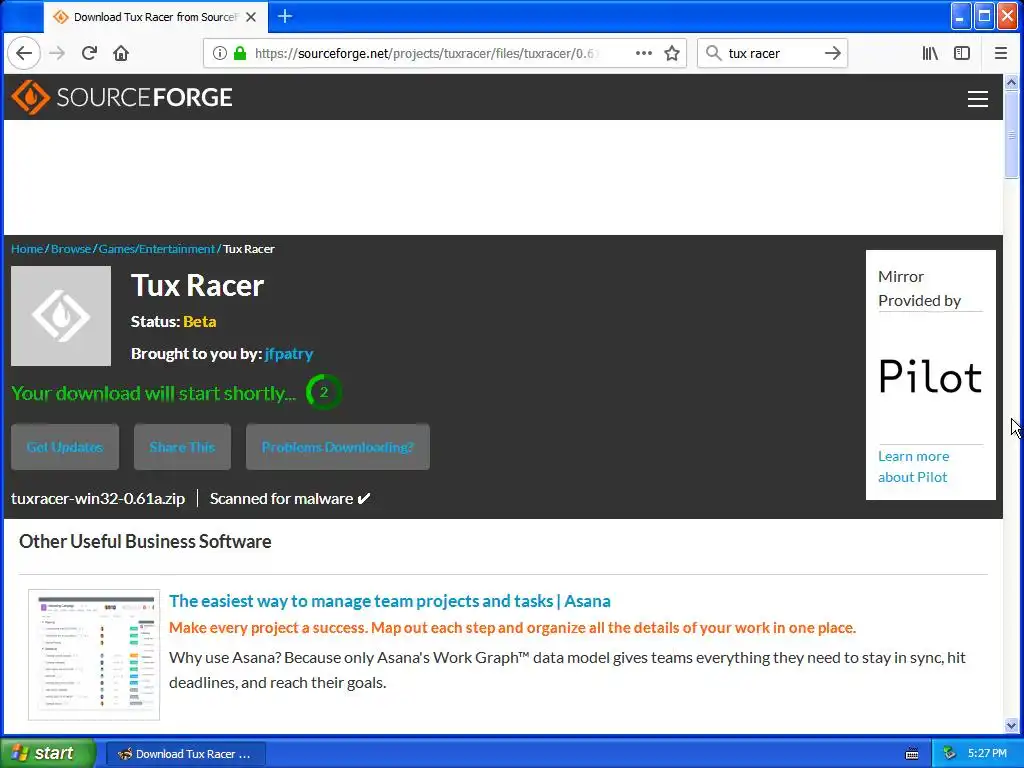The height and width of the screenshot is (768, 1024).
Task: Follow the Browse breadcrumb link
Action: coord(71,249)
